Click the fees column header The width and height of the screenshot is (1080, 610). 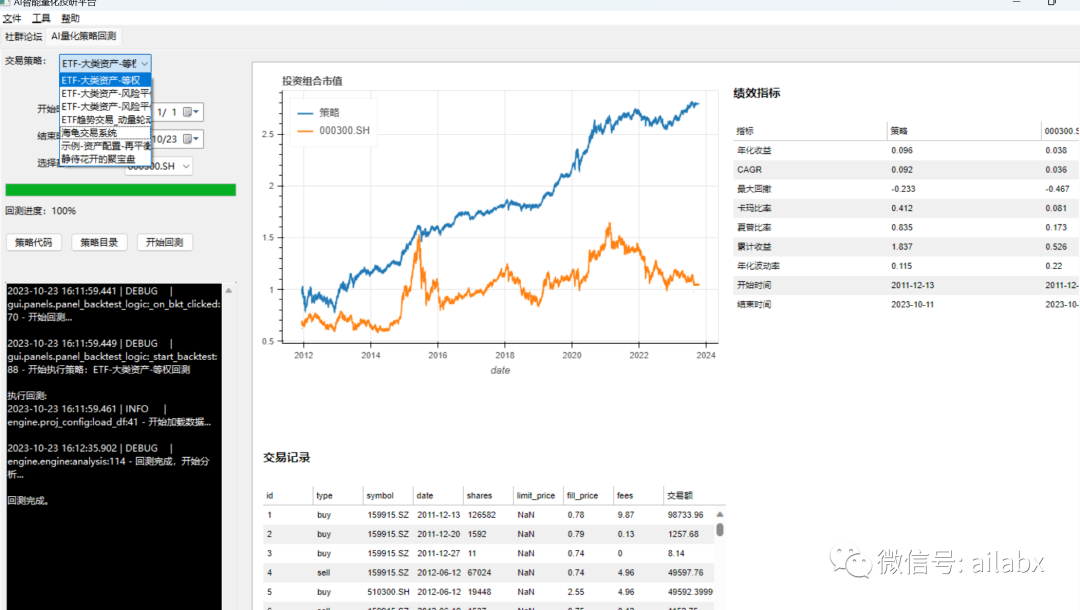tap(638, 495)
